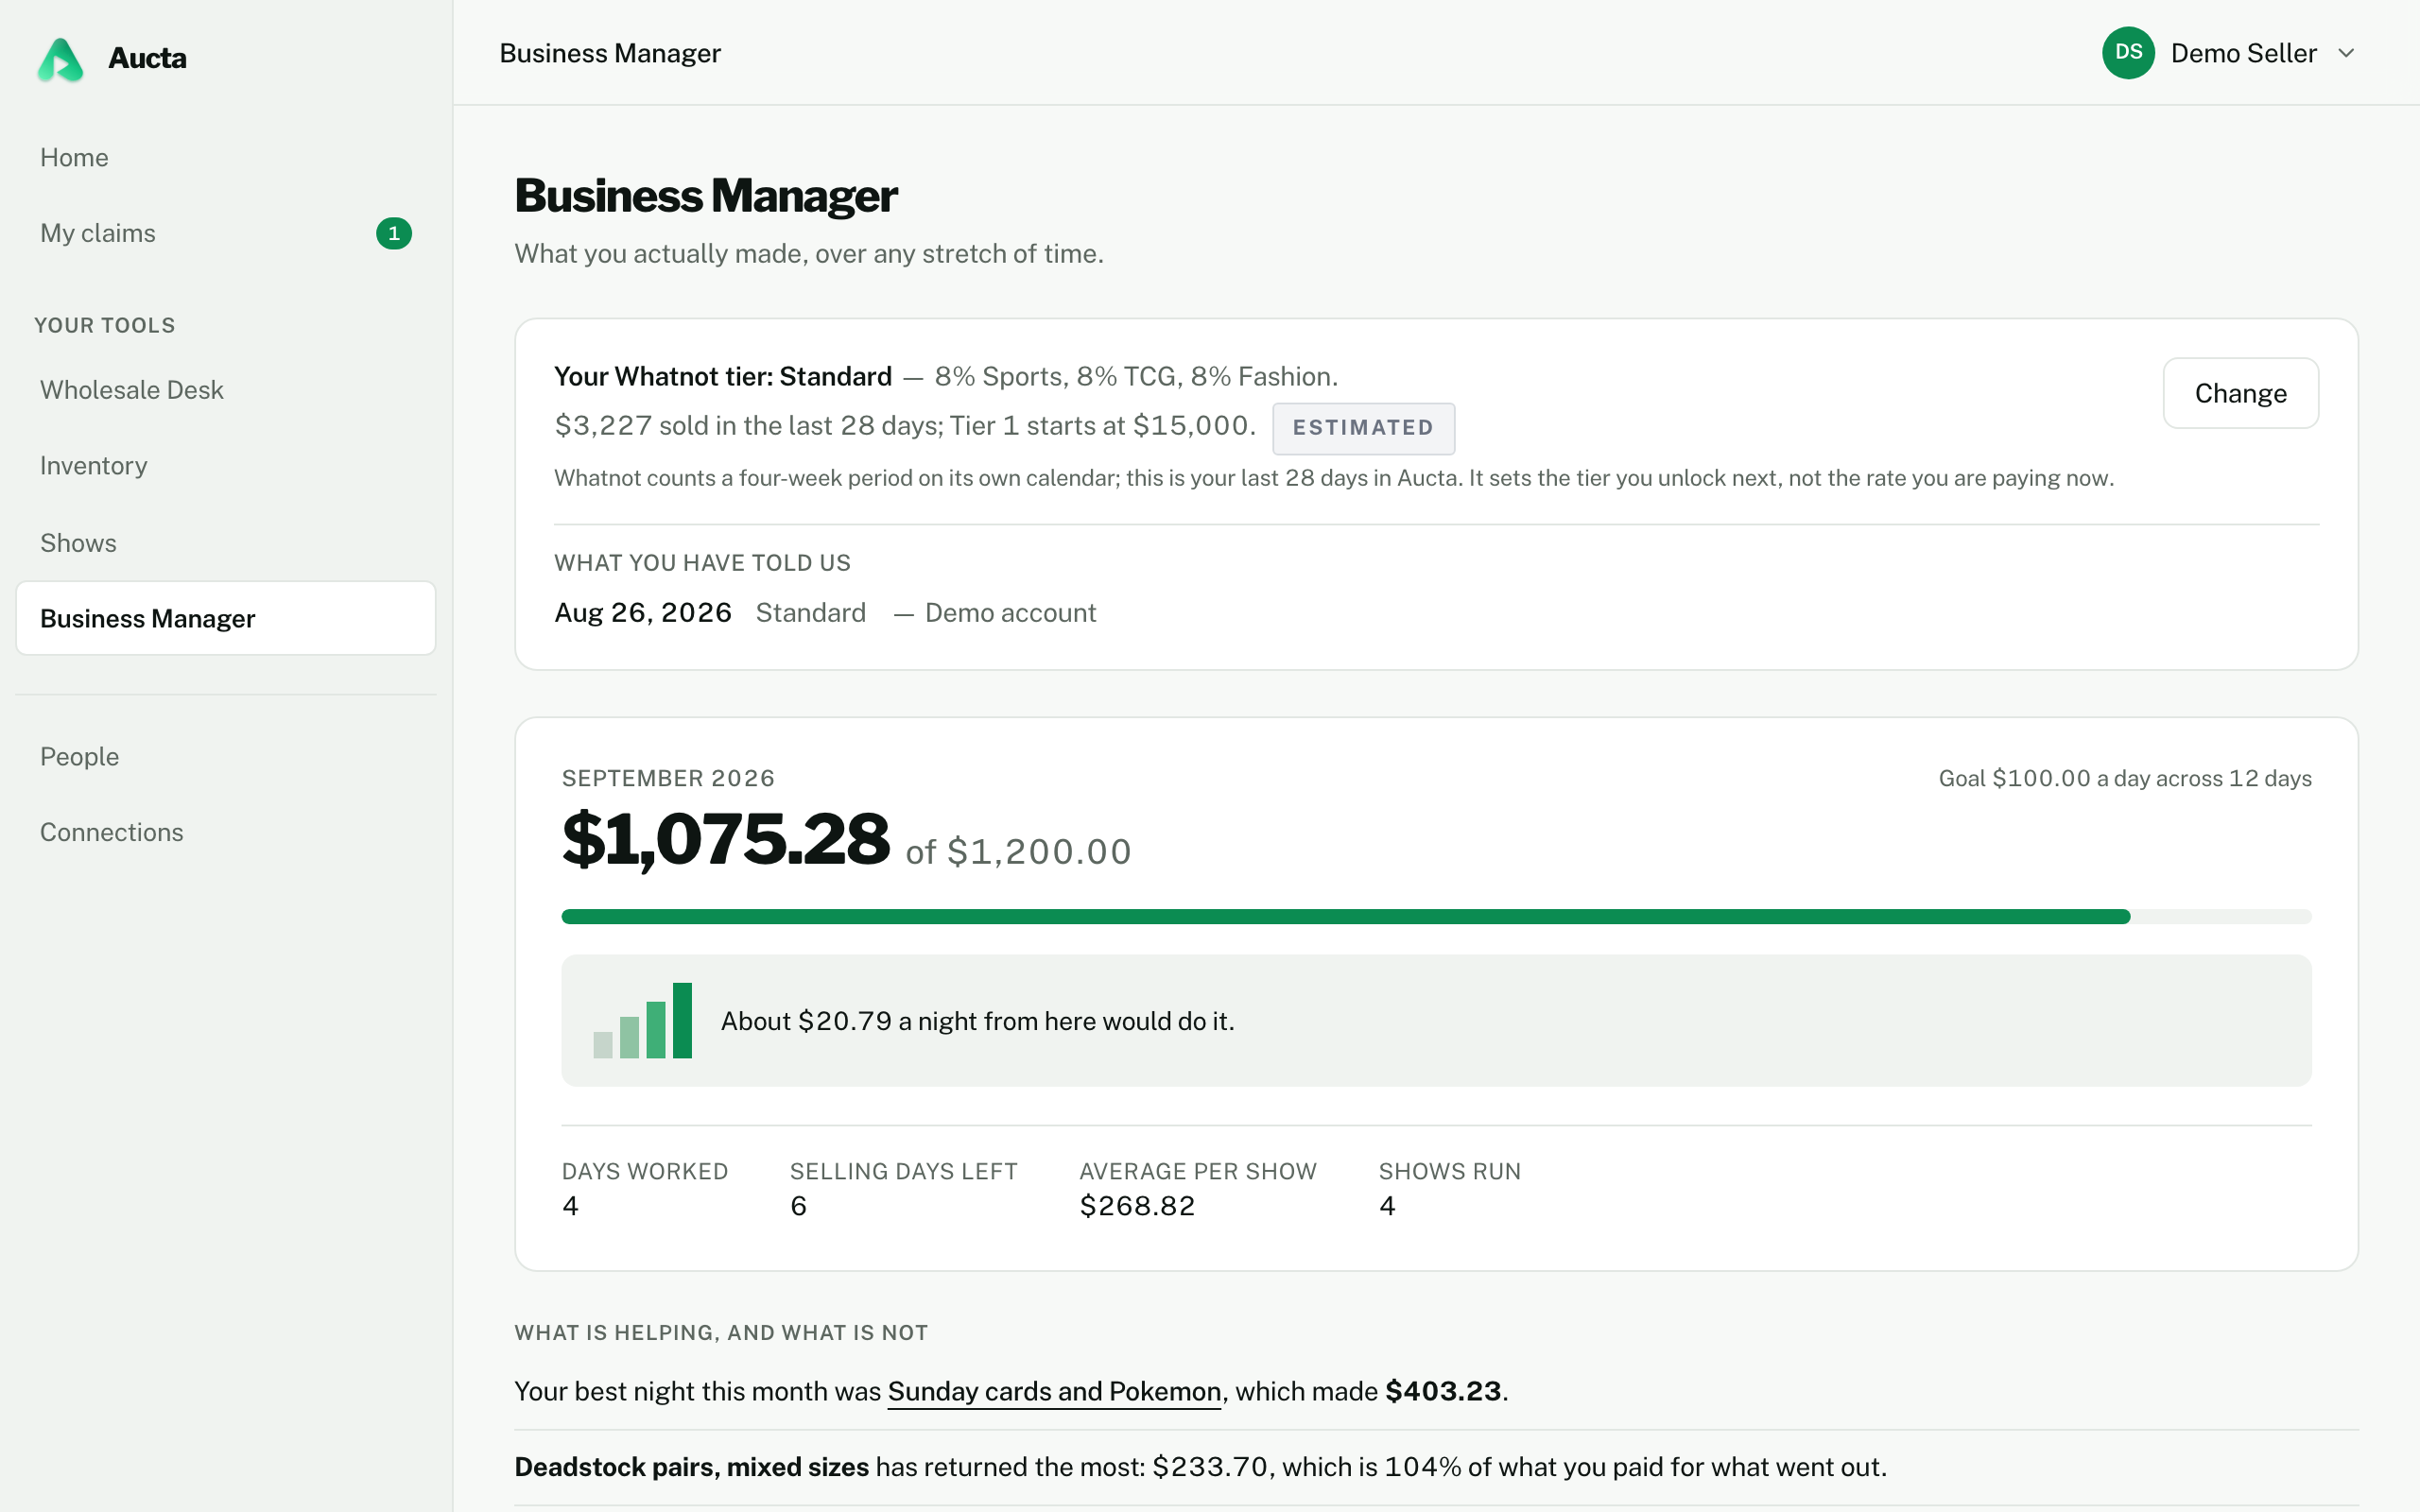Viewport: 2420px width, 1512px height.
Task: Follow the Sunday cards and Pokemon link
Action: [1054, 1391]
